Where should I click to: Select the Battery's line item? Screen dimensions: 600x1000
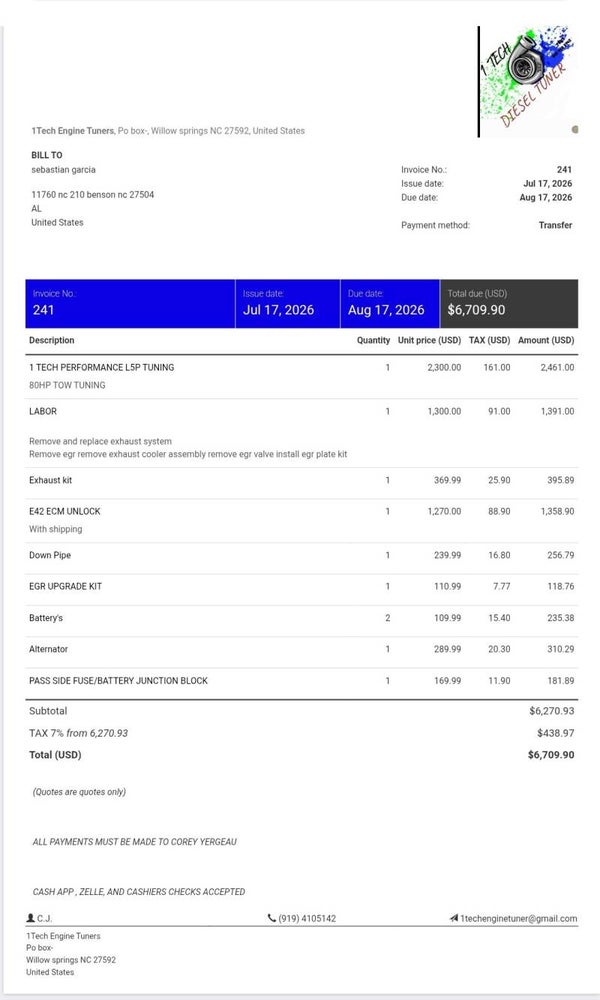tap(46, 618)
